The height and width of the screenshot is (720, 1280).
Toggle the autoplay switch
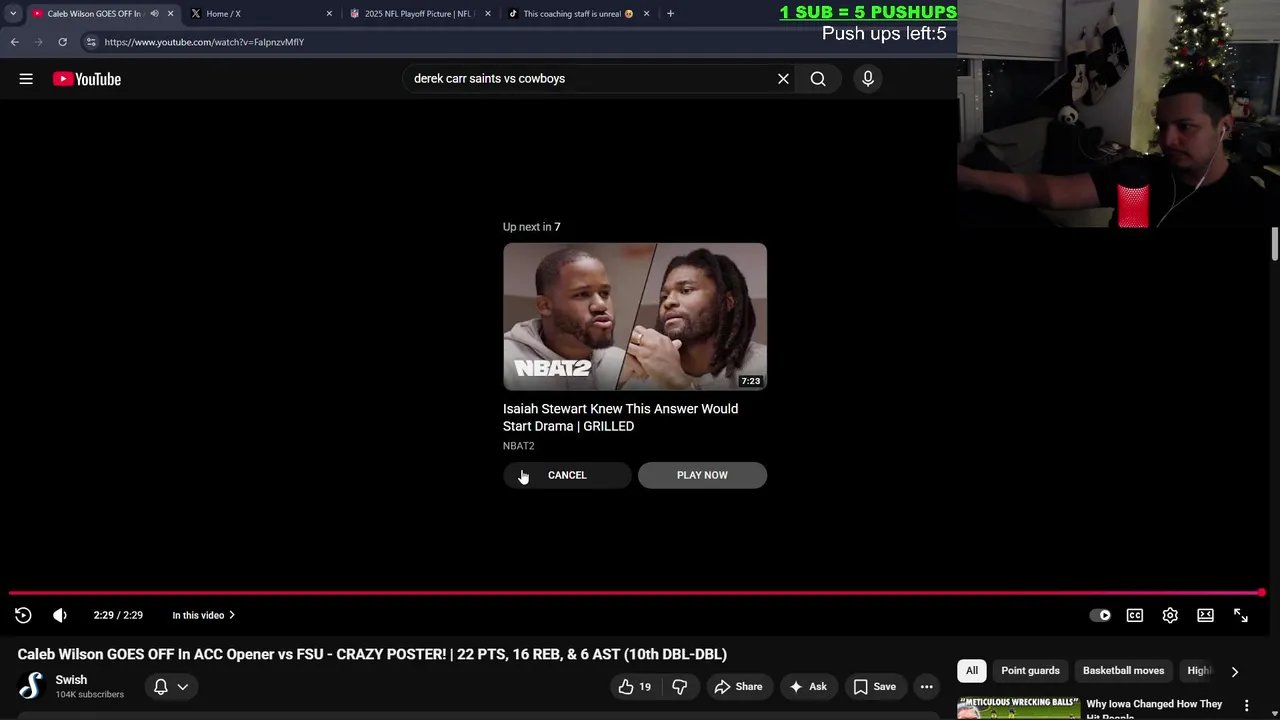(x=1100, y=615)
